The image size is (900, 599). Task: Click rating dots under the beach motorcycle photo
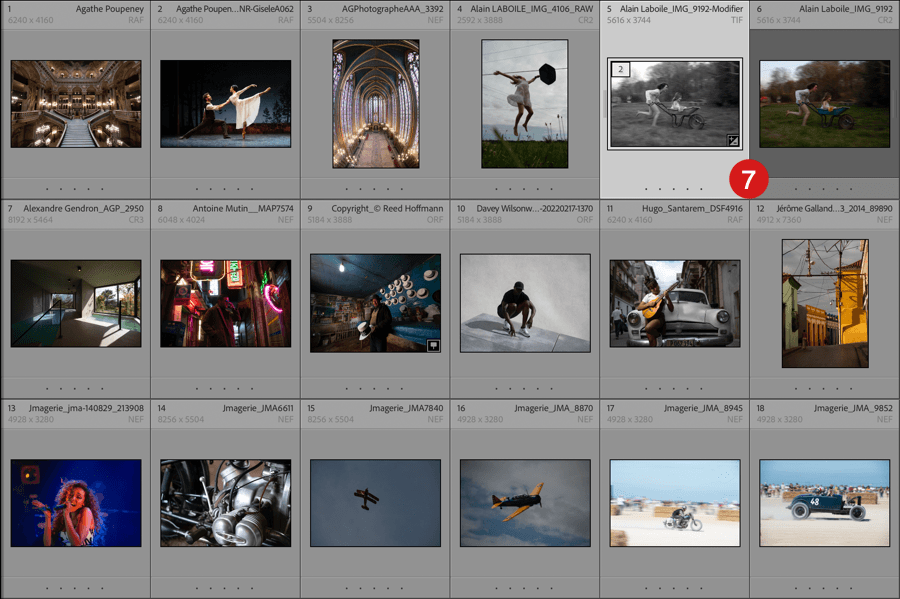(675, 587)
